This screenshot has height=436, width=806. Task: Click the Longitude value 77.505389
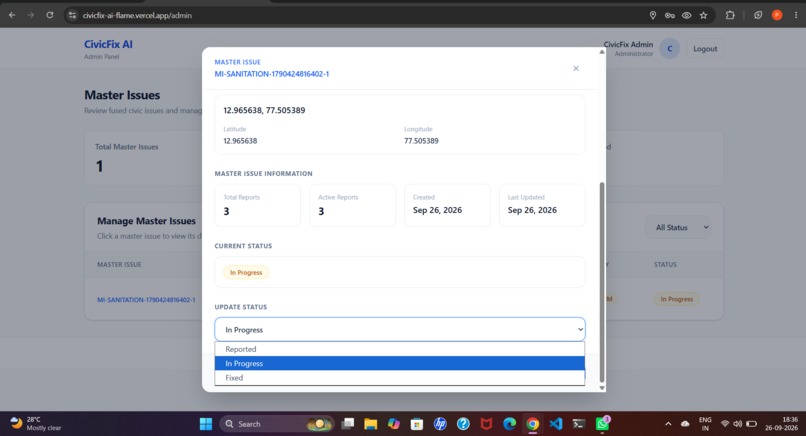click(x=421, y=141)
